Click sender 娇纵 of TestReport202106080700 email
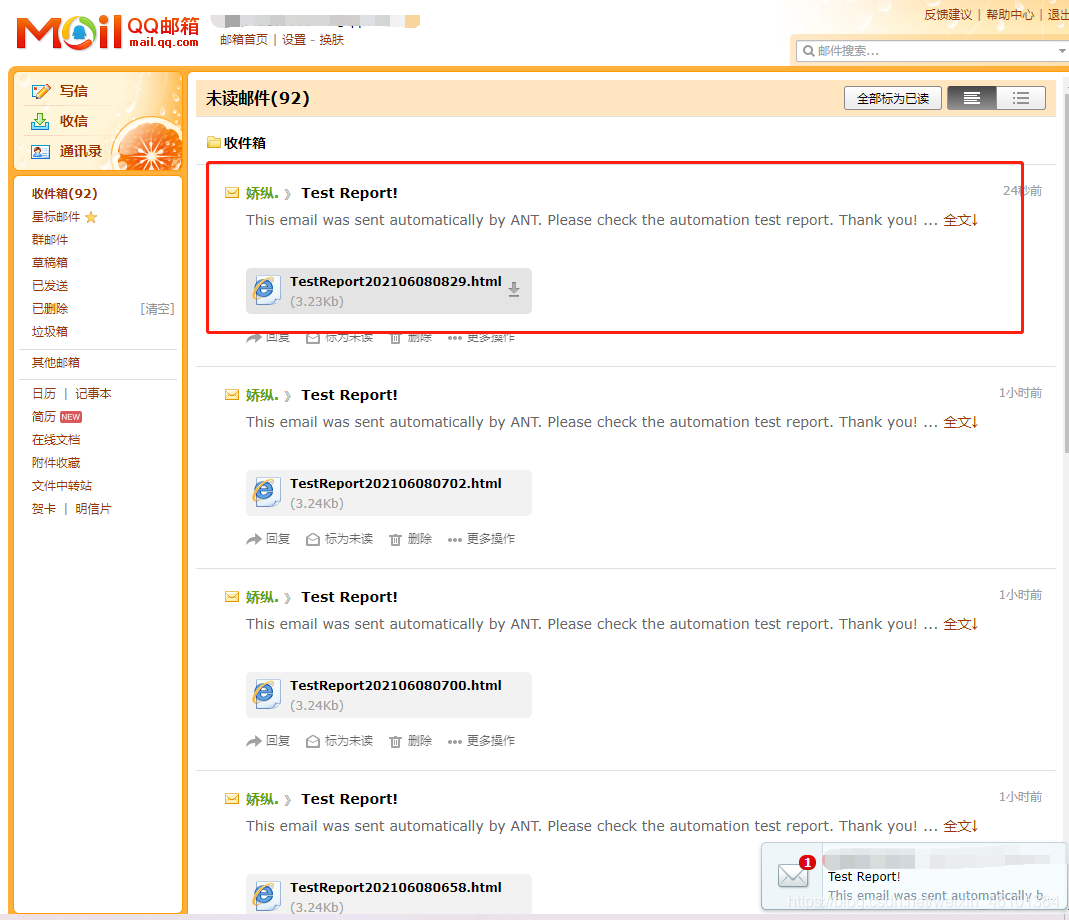The image size is (1069, 920). [x=262, y=597]
